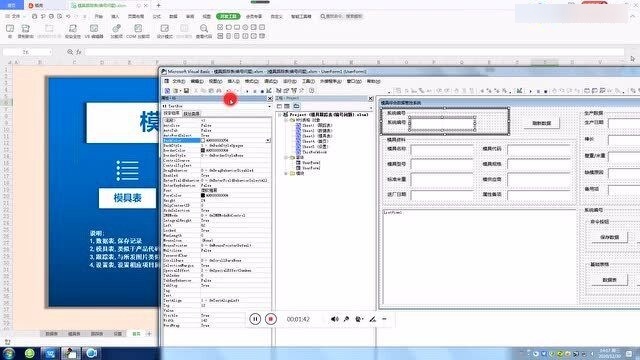Click the Project Explorer toolbar icon
640x360 pixels.
(279, 91)
